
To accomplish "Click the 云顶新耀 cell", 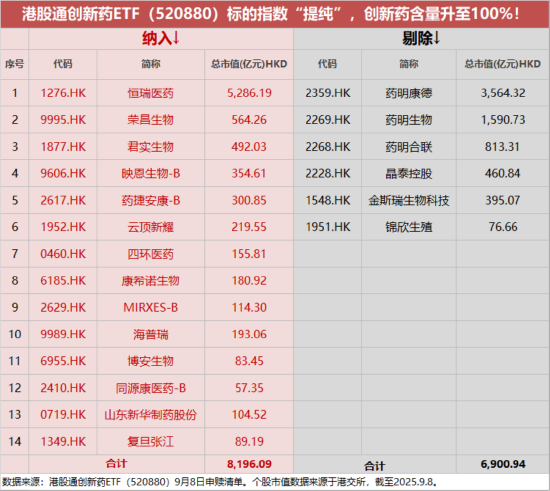I will (150, 227).
